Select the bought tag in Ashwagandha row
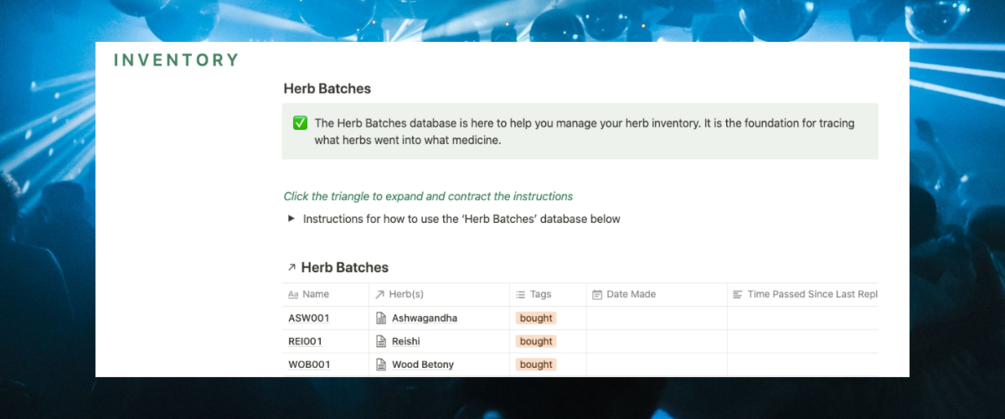1005x419 pixels. click(x=536, y=318)
